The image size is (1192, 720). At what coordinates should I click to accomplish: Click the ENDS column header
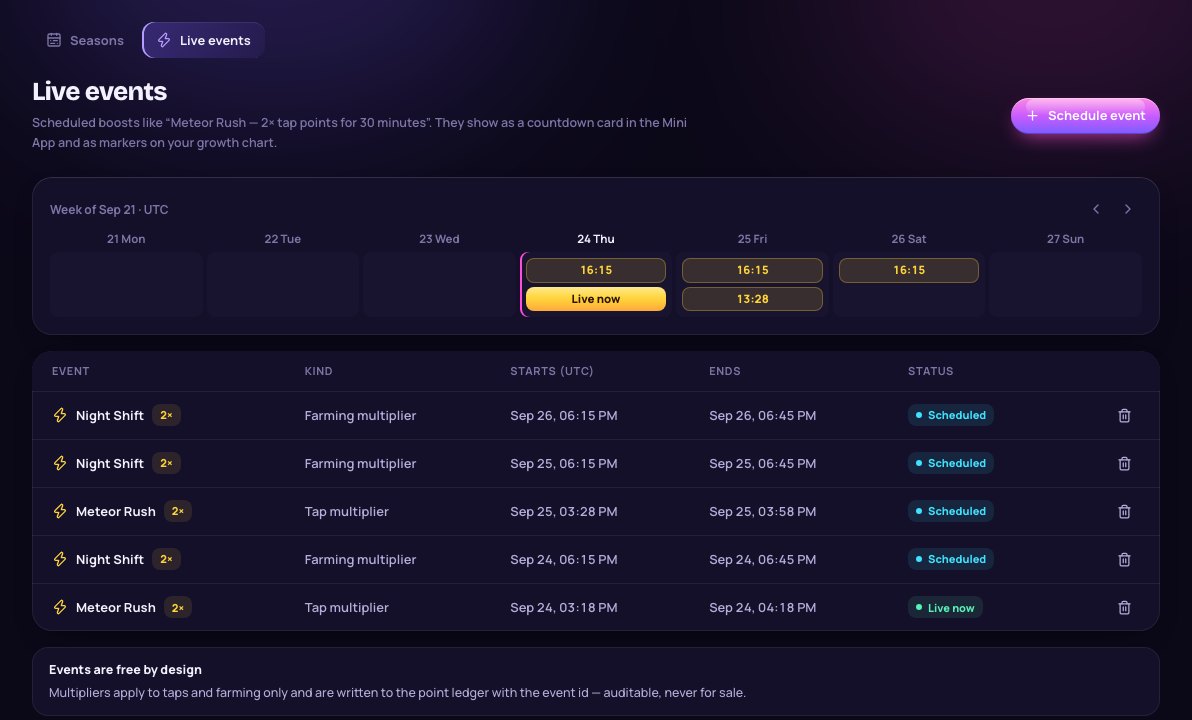724,371
